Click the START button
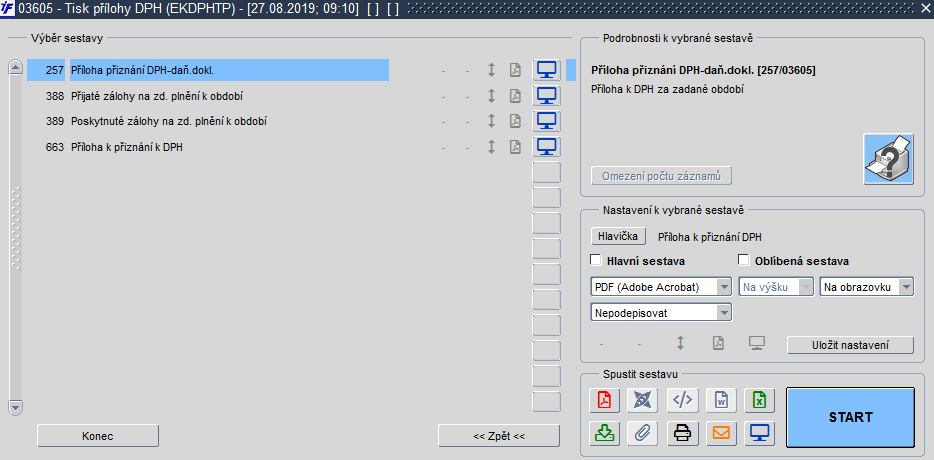 [851, 417]
